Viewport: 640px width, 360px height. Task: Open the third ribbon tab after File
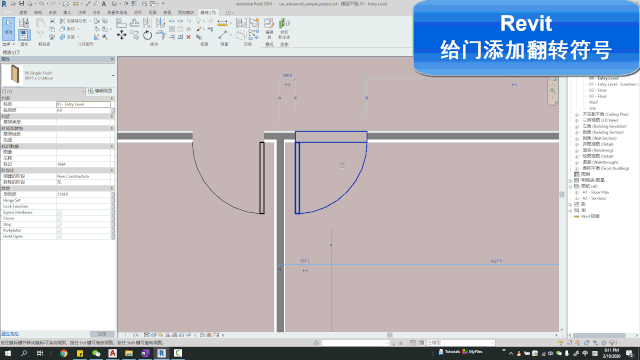pyautogui.click(x=53, y=13)
